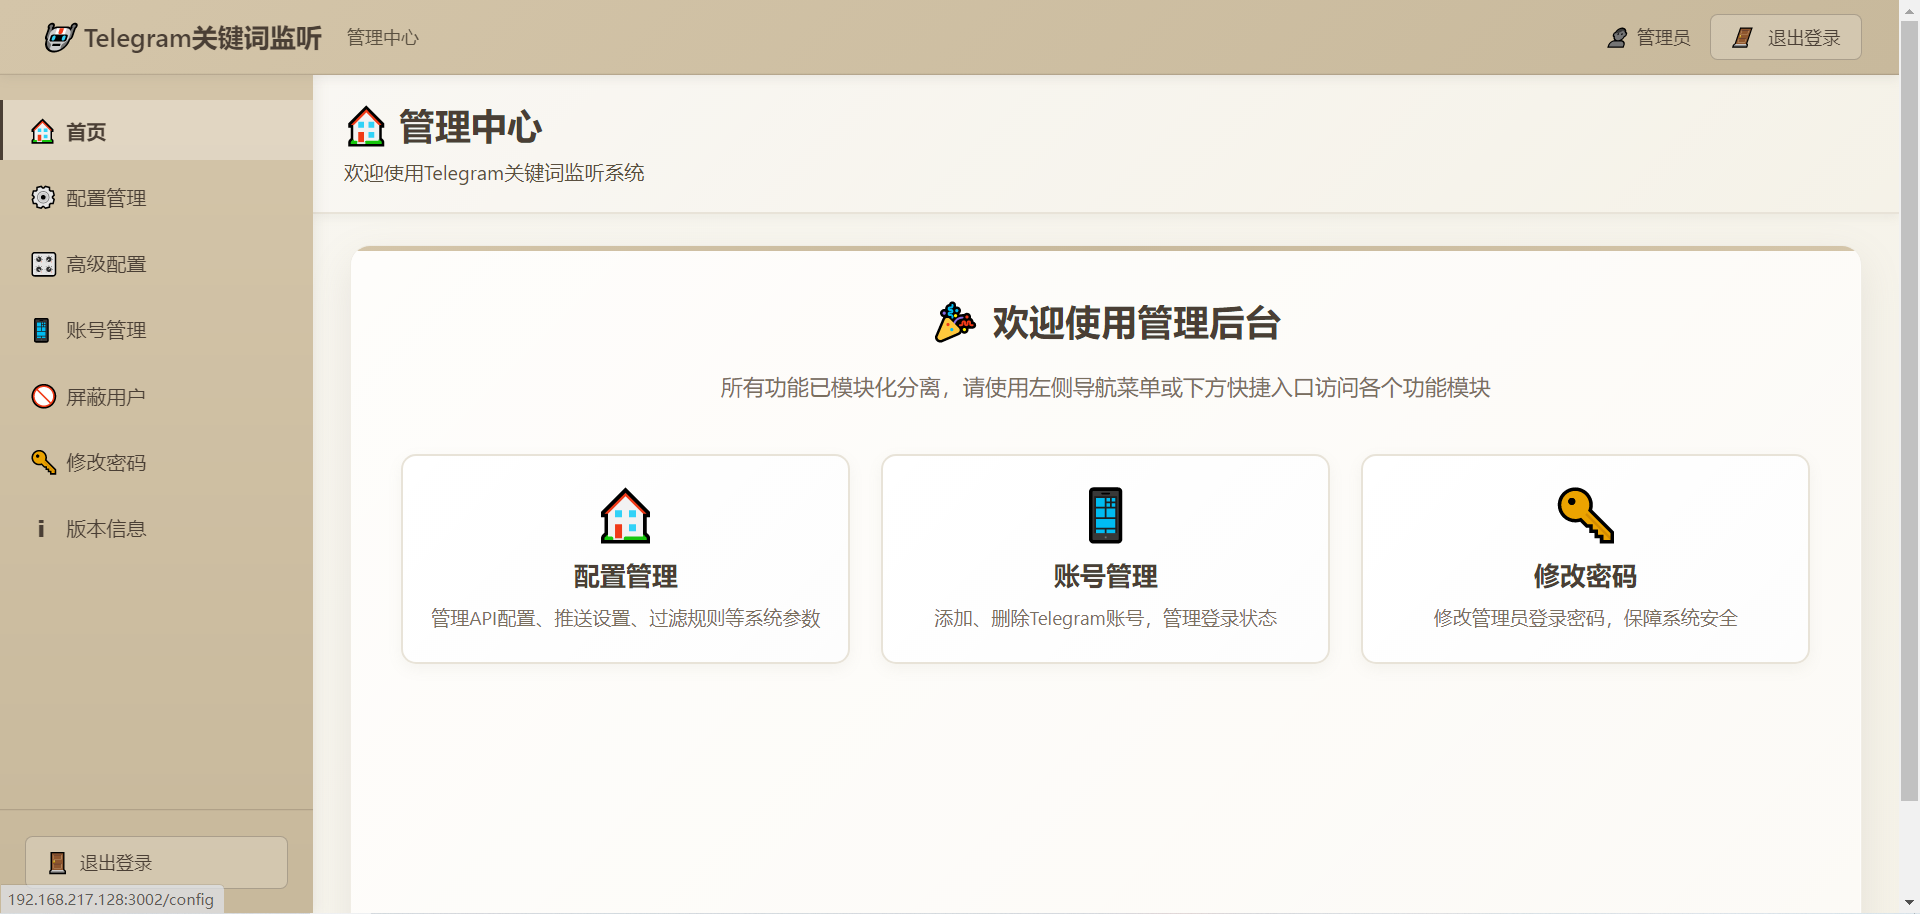The width and height of the screenshot is (1920, 914).
Task: Click the phone icon for 账号管理 in sidebar
Action: tap(41, 330)
